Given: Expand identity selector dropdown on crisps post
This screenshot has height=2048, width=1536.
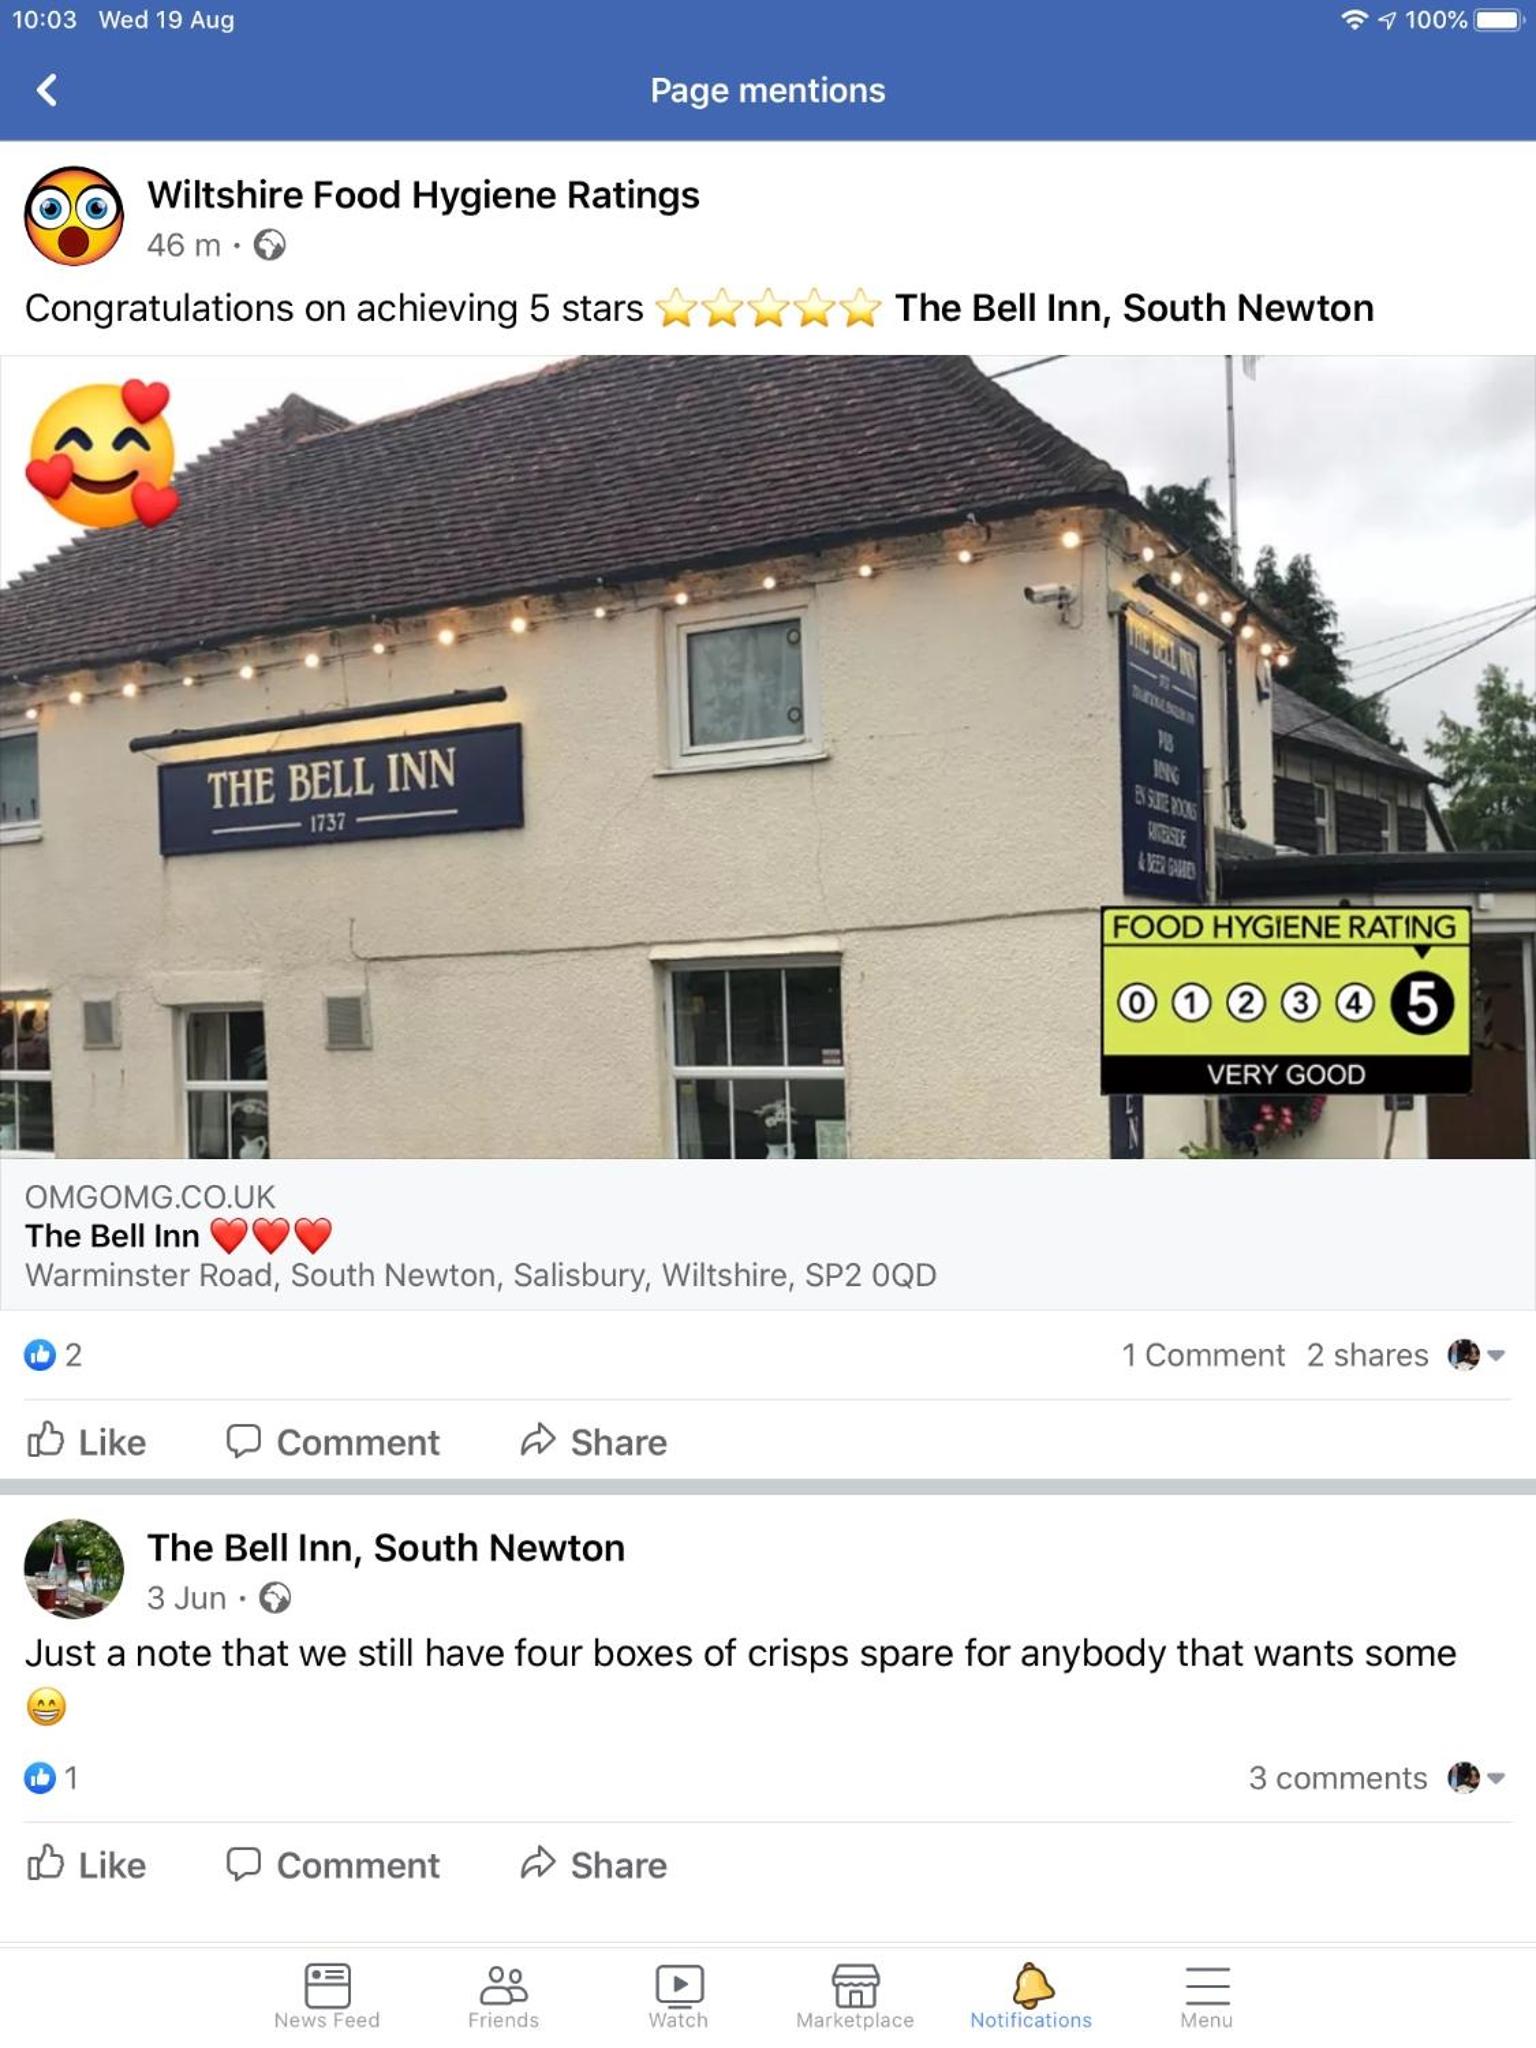Looking at the screenshot, I should click(x=1477, y=1777).
